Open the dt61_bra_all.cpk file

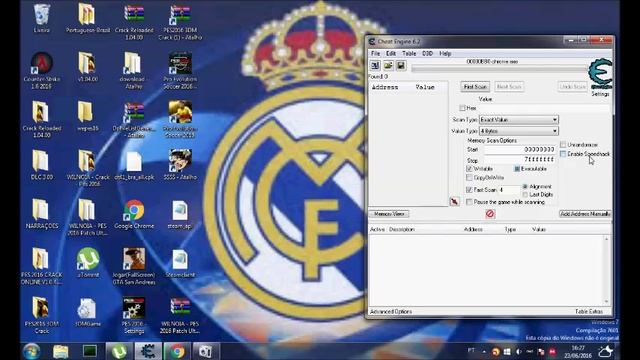[134, 165]
